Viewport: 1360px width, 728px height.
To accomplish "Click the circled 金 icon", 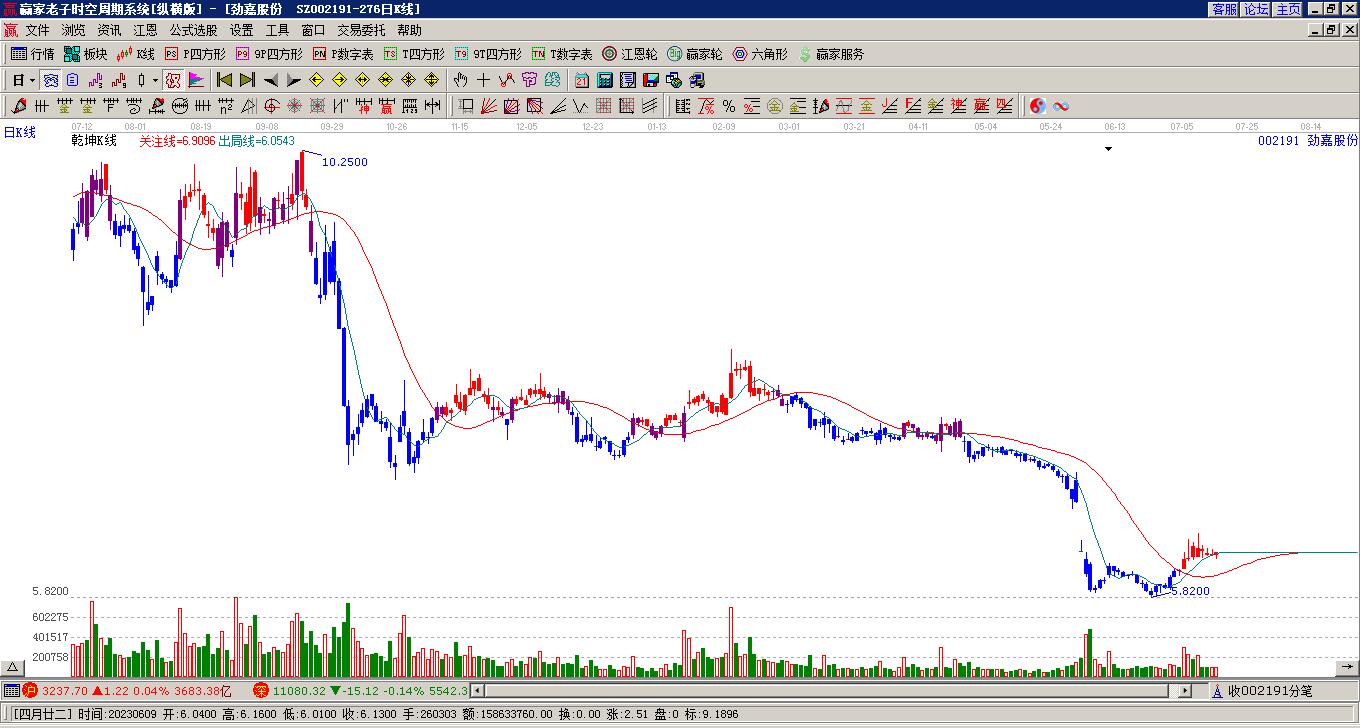I will [x=775, y=105].
